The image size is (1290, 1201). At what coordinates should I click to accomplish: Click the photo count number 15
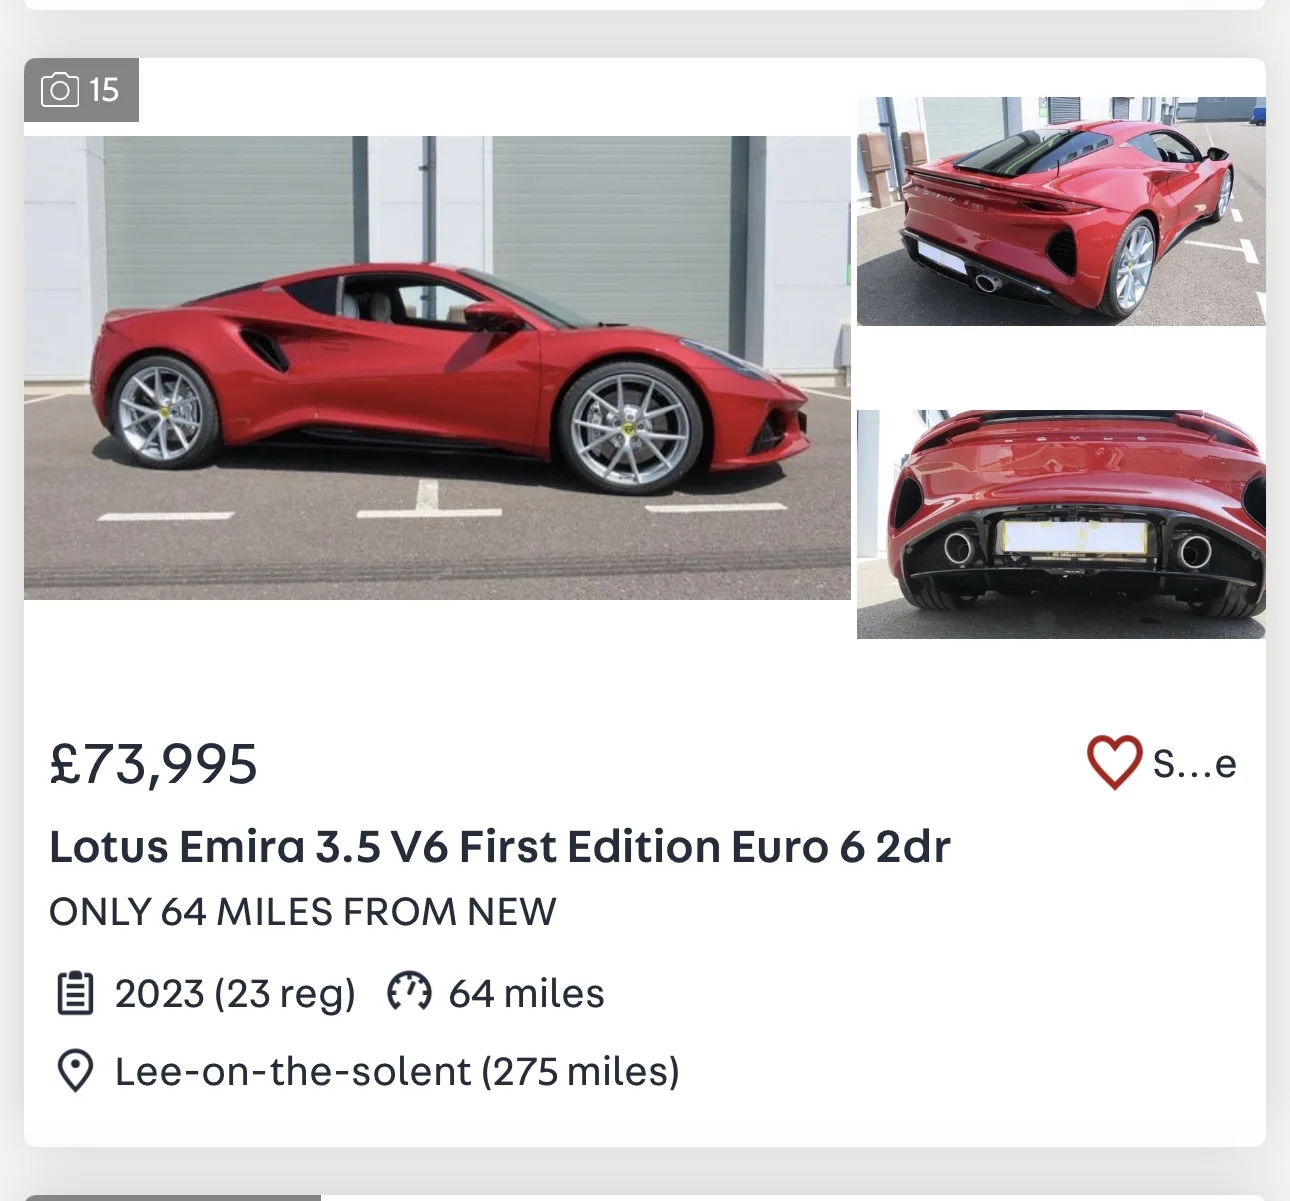(x=104, y=90)
